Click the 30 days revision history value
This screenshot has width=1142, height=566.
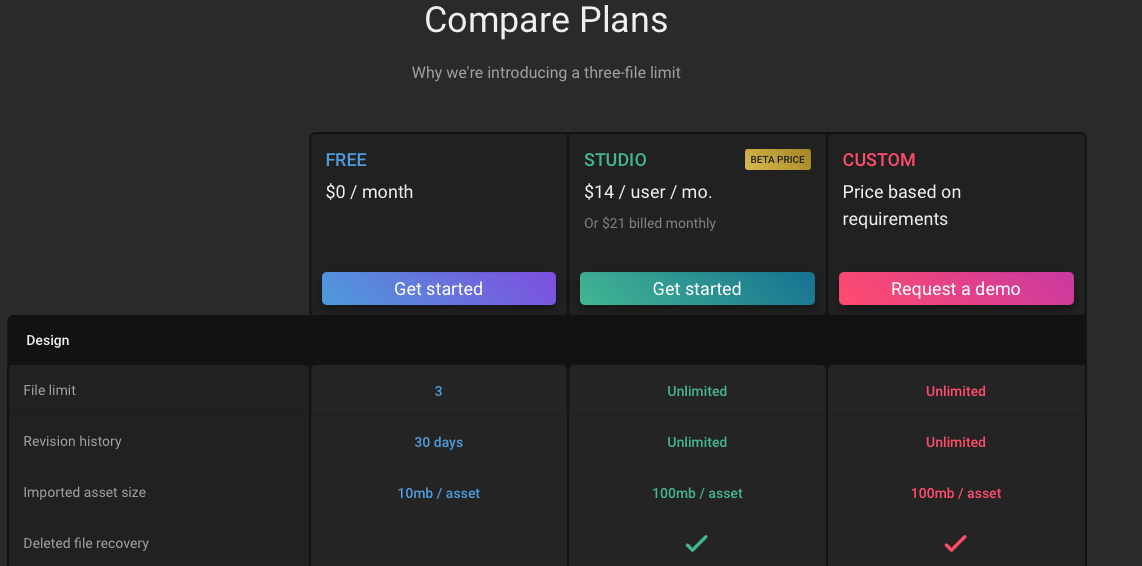438,442
